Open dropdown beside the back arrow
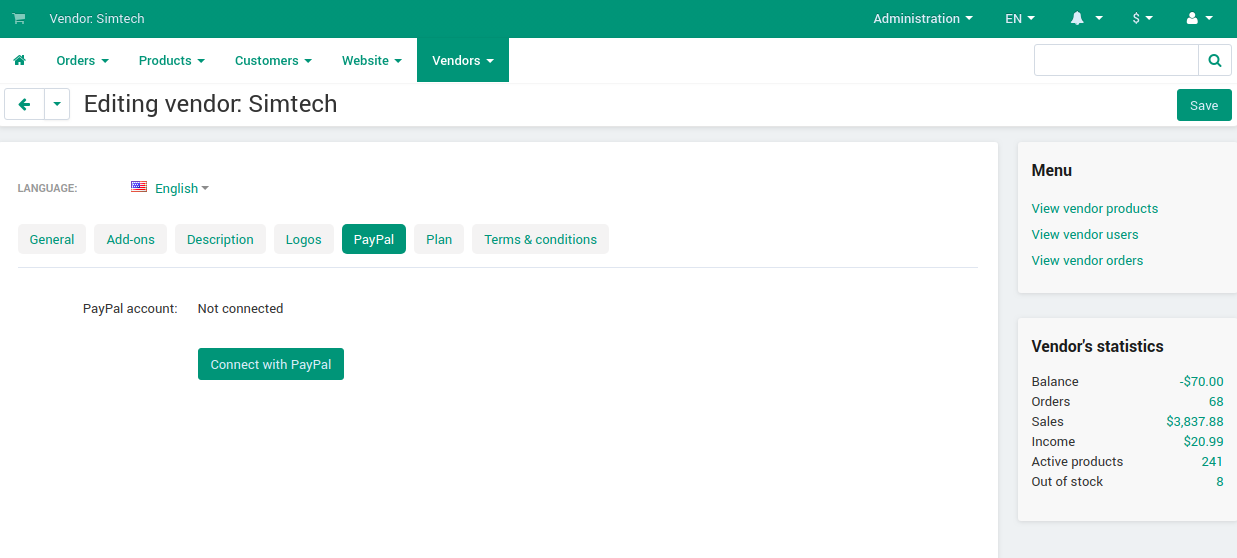Image resolution: width=1237 pixels, height=558 pixels. click(x=57, y=104)
